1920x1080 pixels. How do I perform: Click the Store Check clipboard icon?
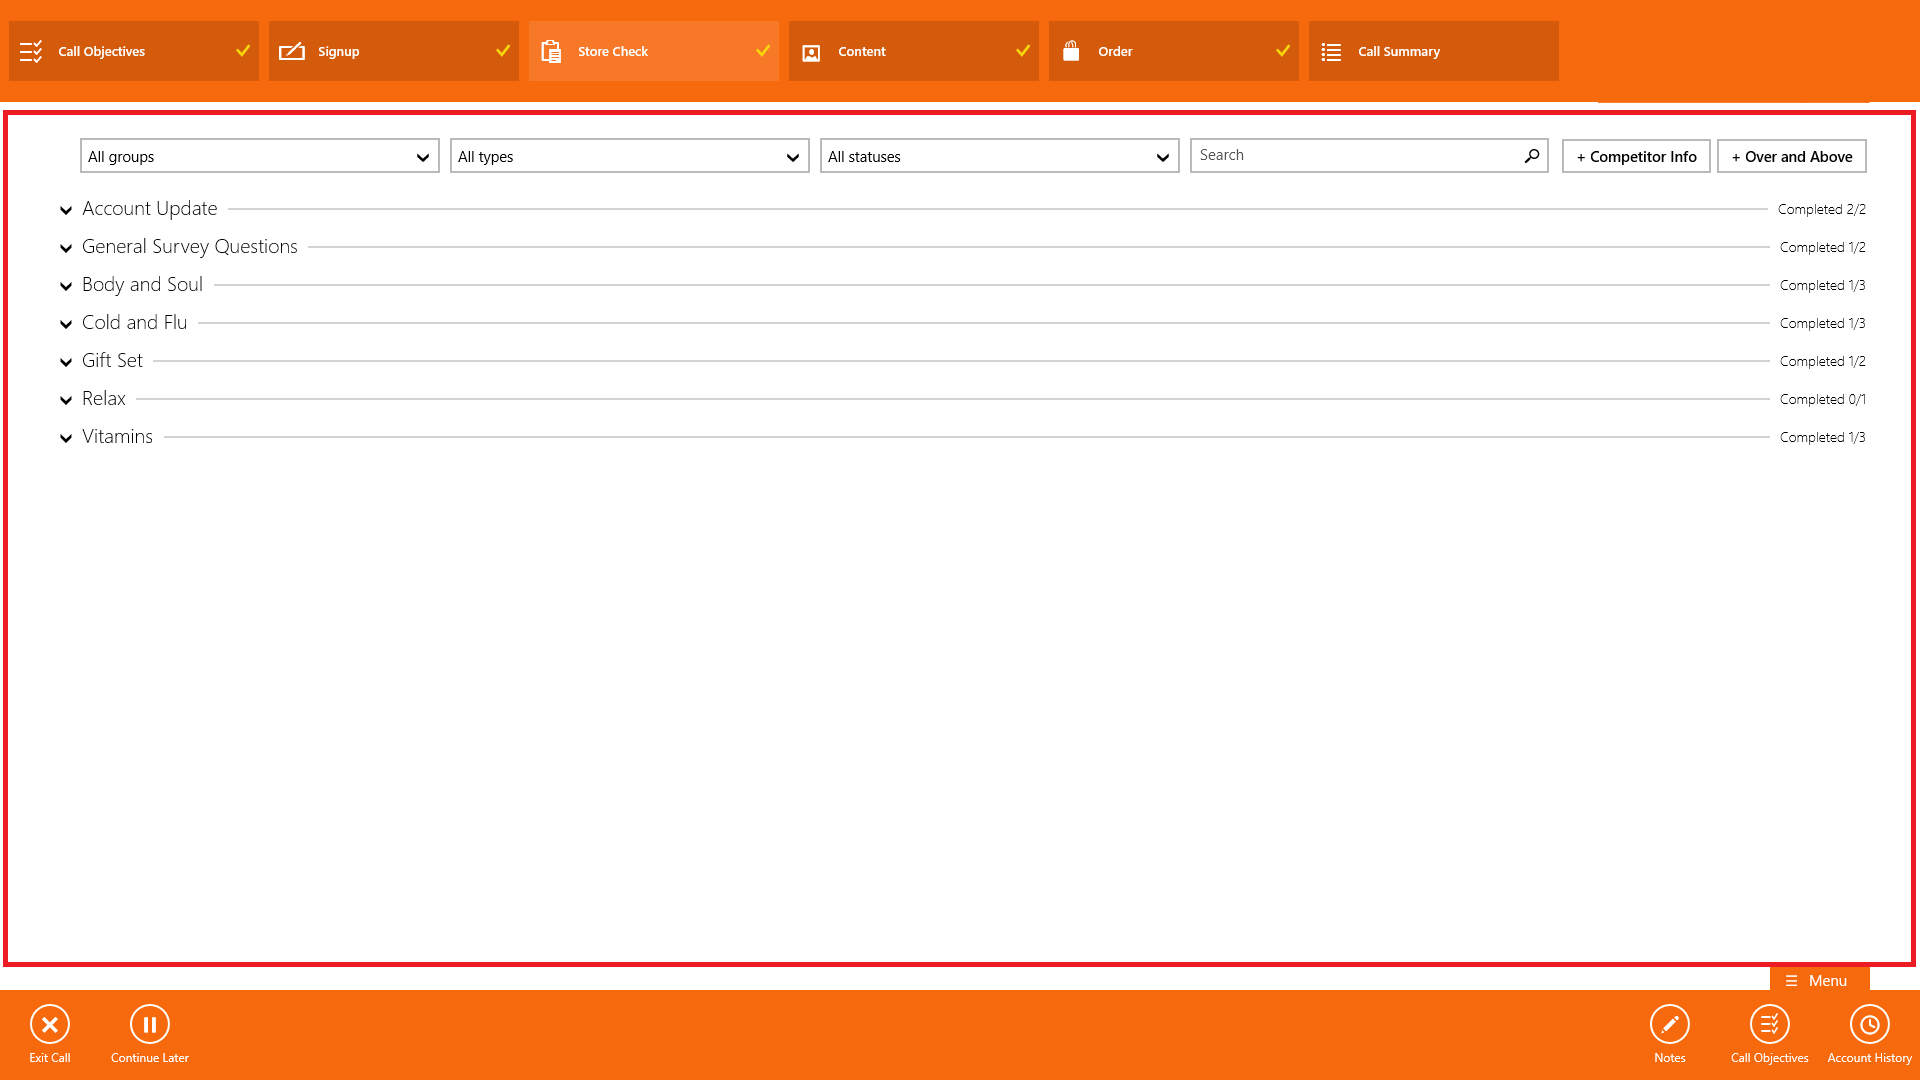coord(551,51)
